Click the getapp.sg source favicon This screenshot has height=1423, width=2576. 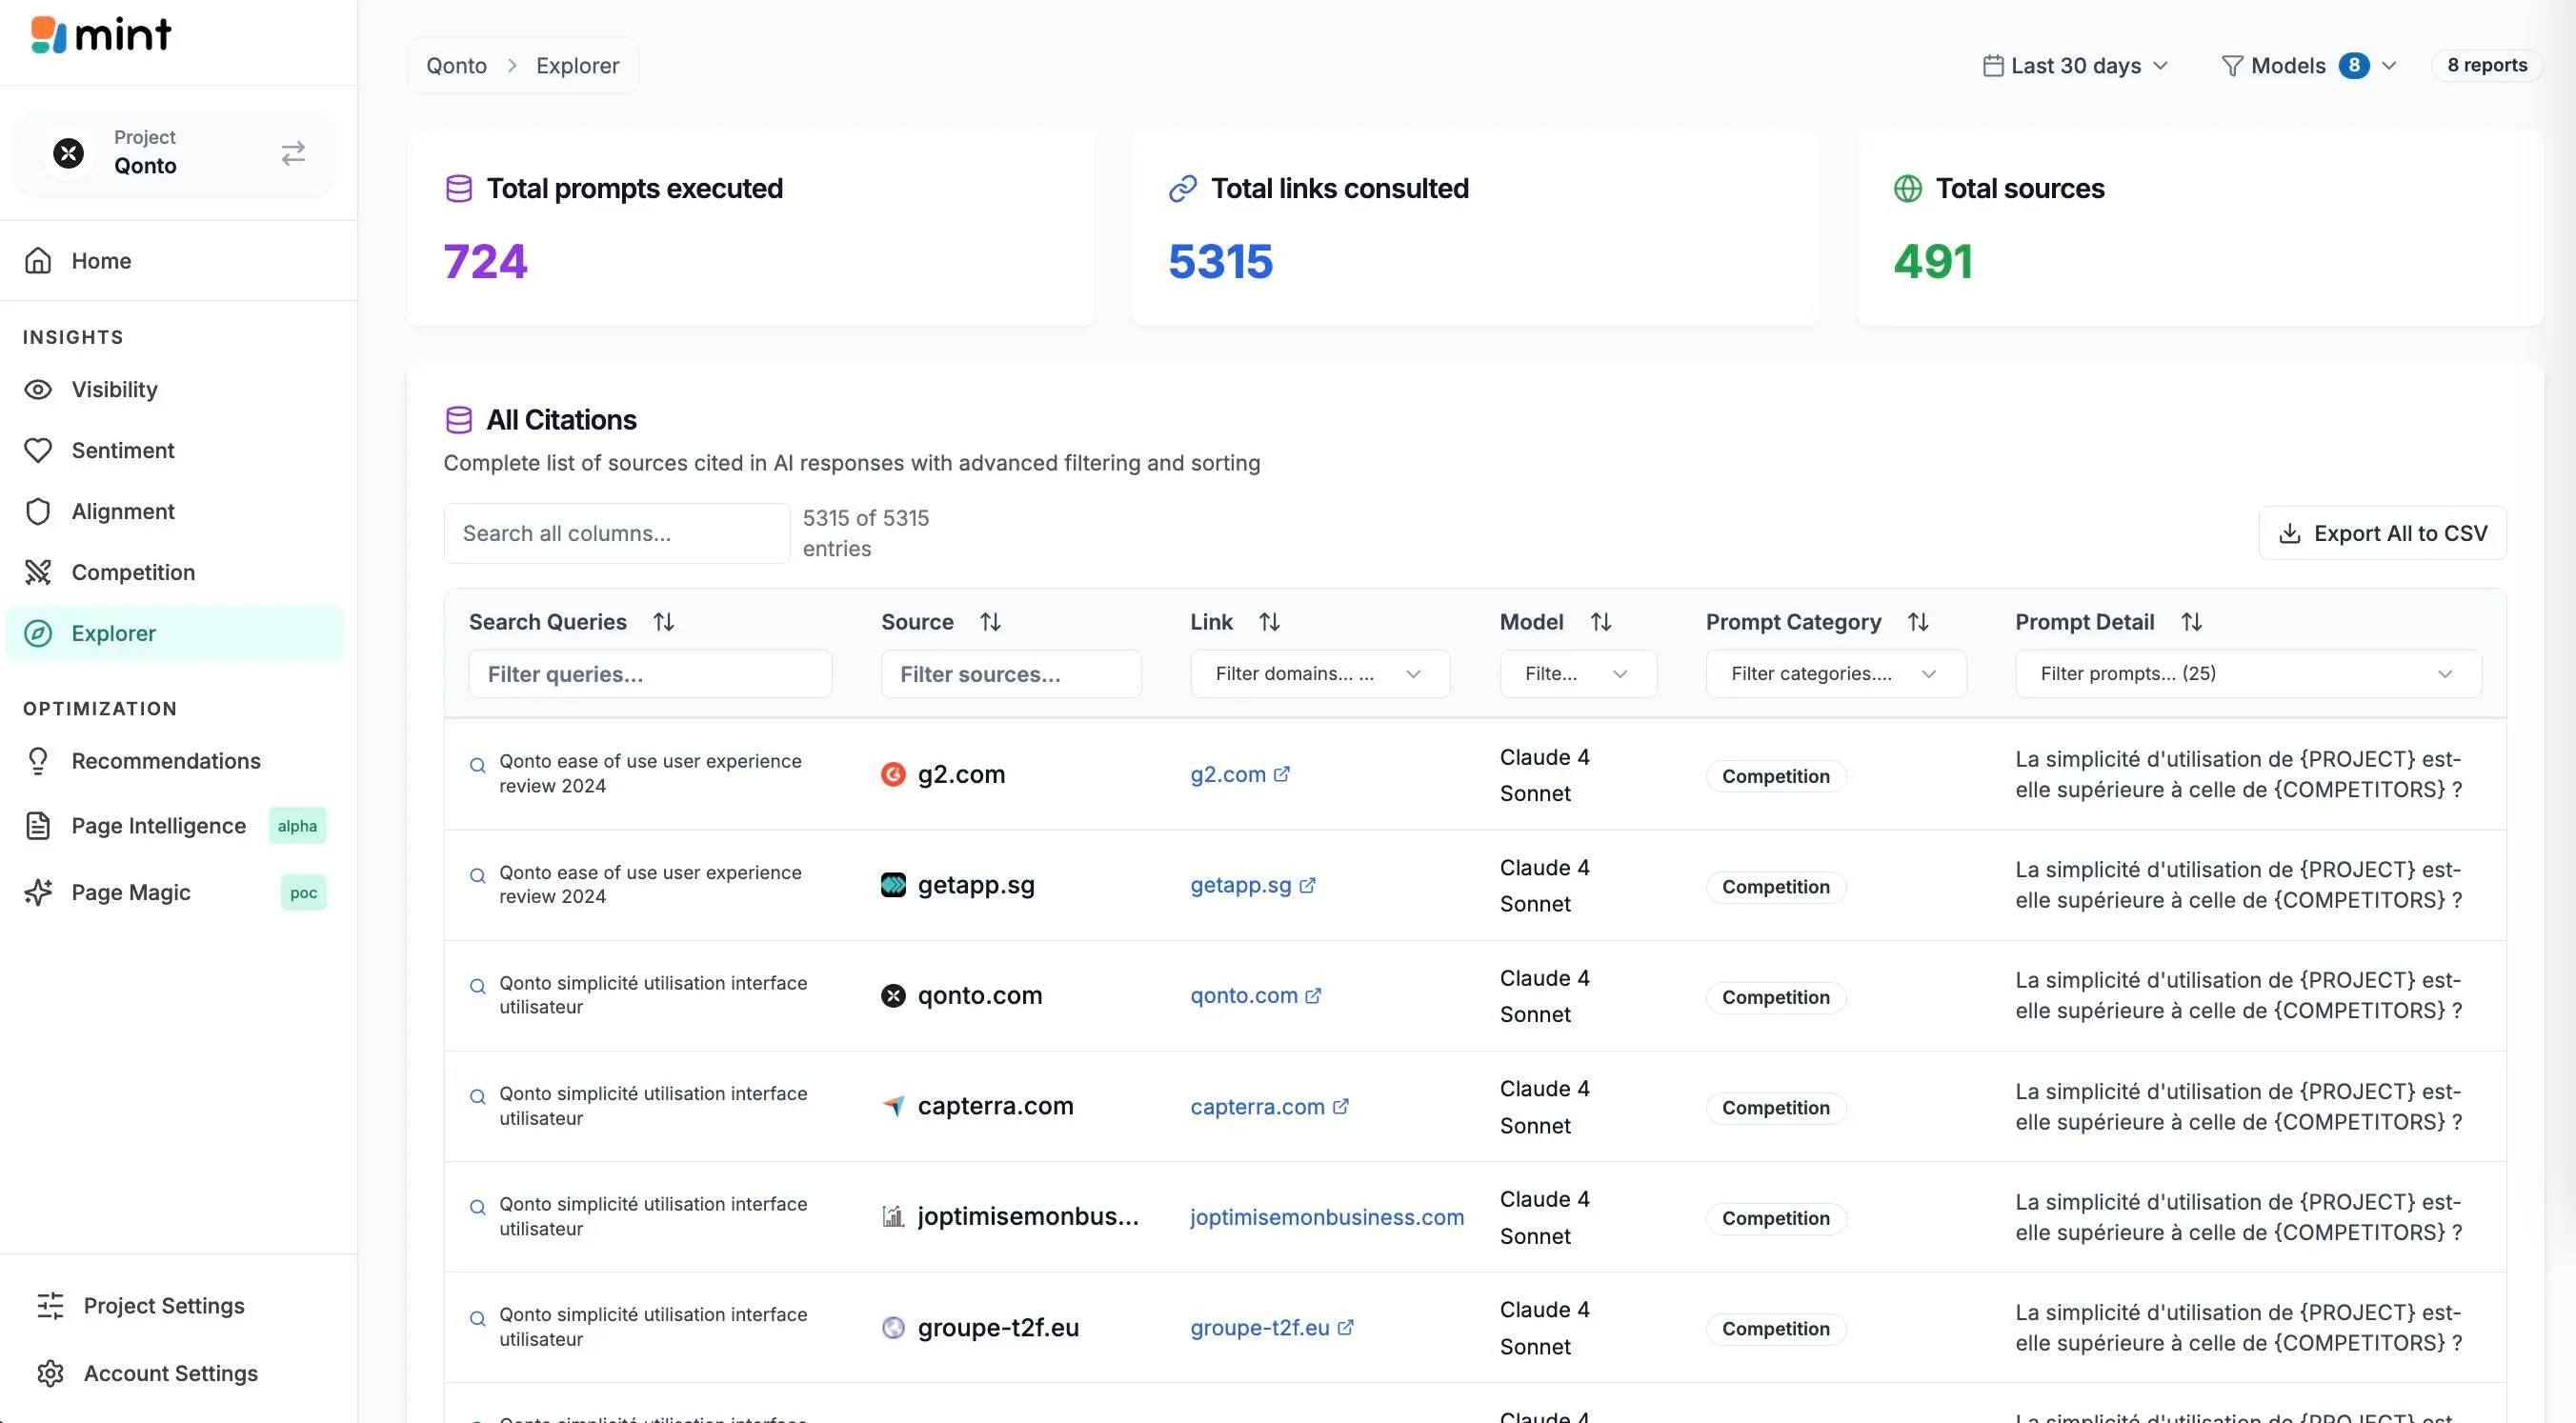click(x=893, y=885)
